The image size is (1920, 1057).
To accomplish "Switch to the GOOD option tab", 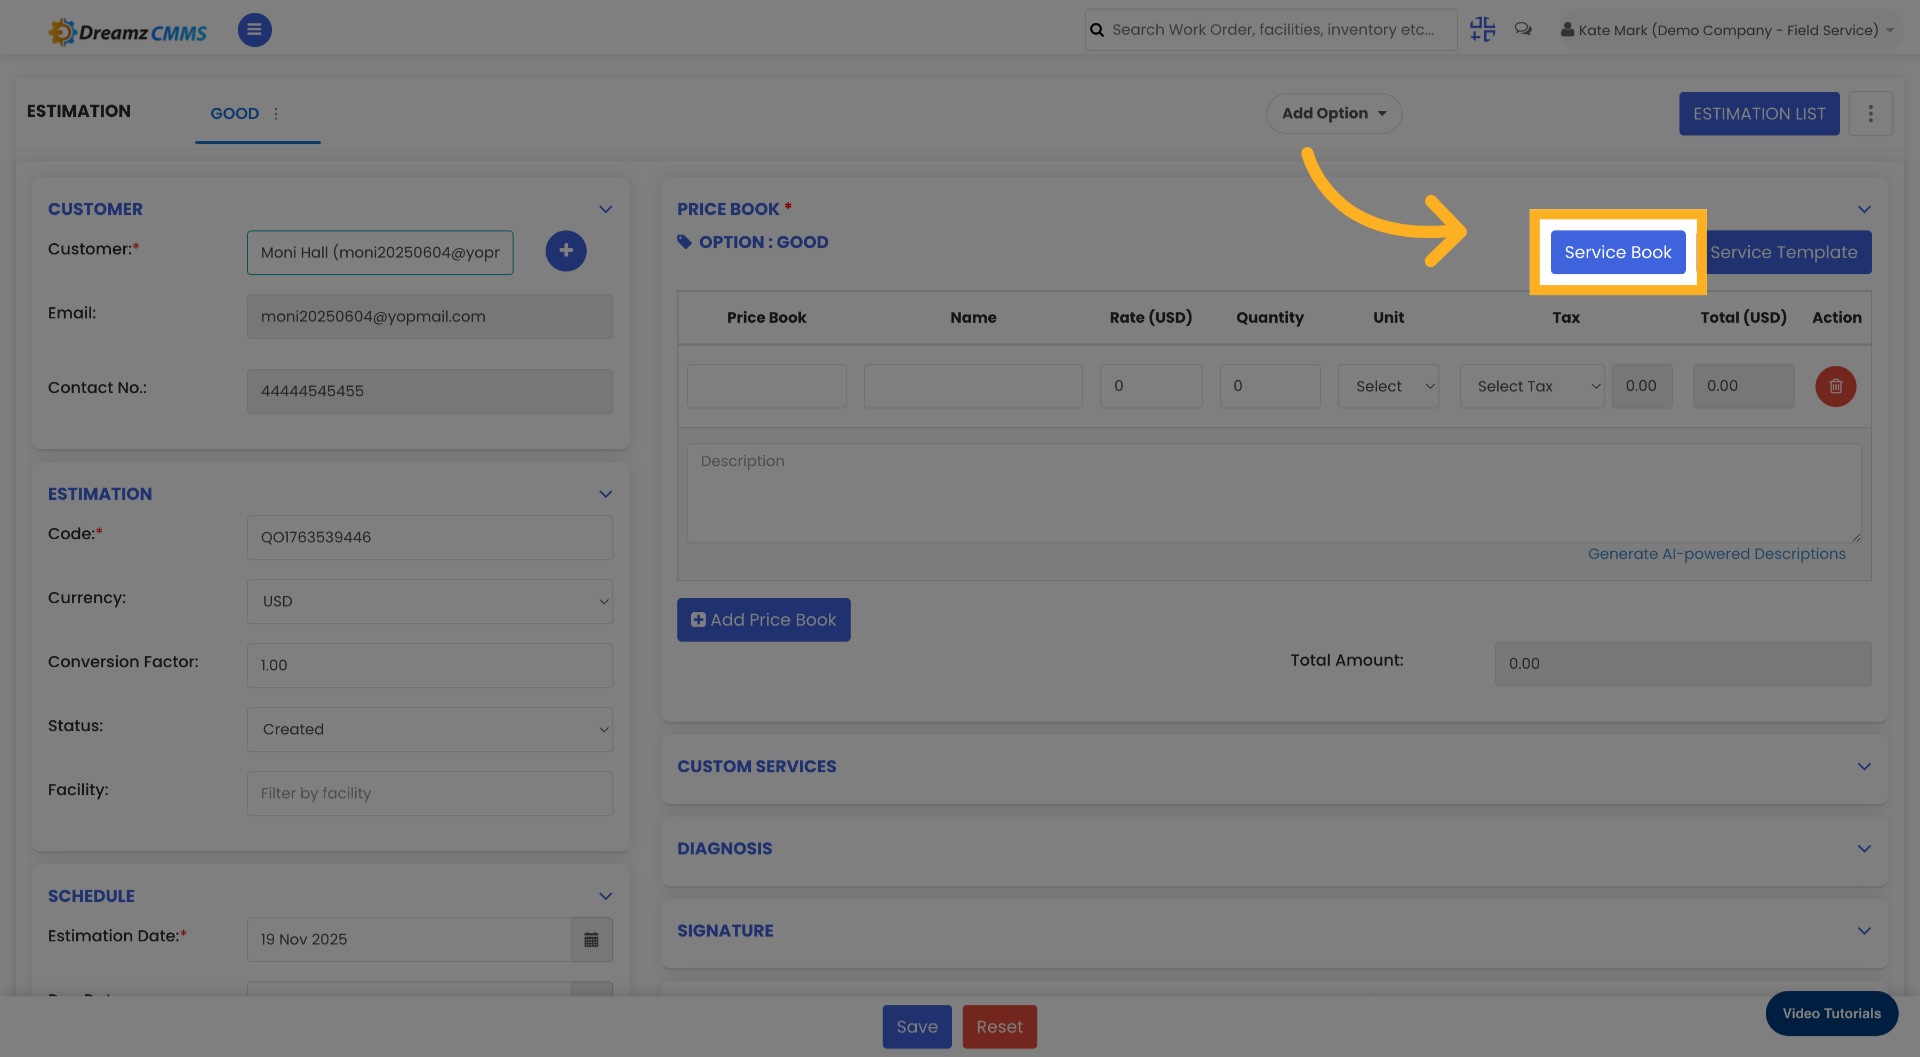I will [x=234, y=114].
